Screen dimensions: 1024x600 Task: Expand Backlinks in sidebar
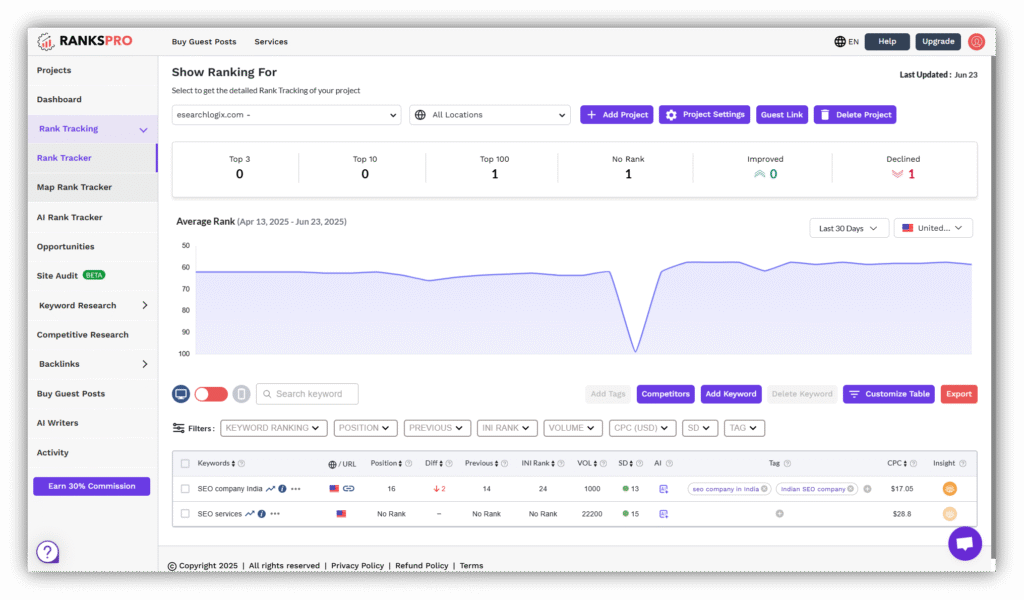pos(145,364)
